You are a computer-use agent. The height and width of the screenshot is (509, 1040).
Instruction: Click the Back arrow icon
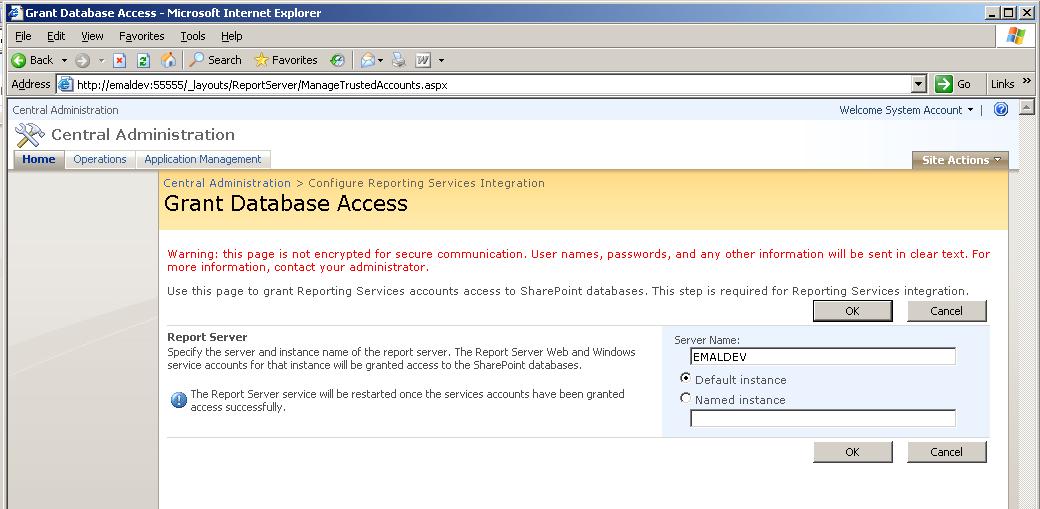(19, 60)
